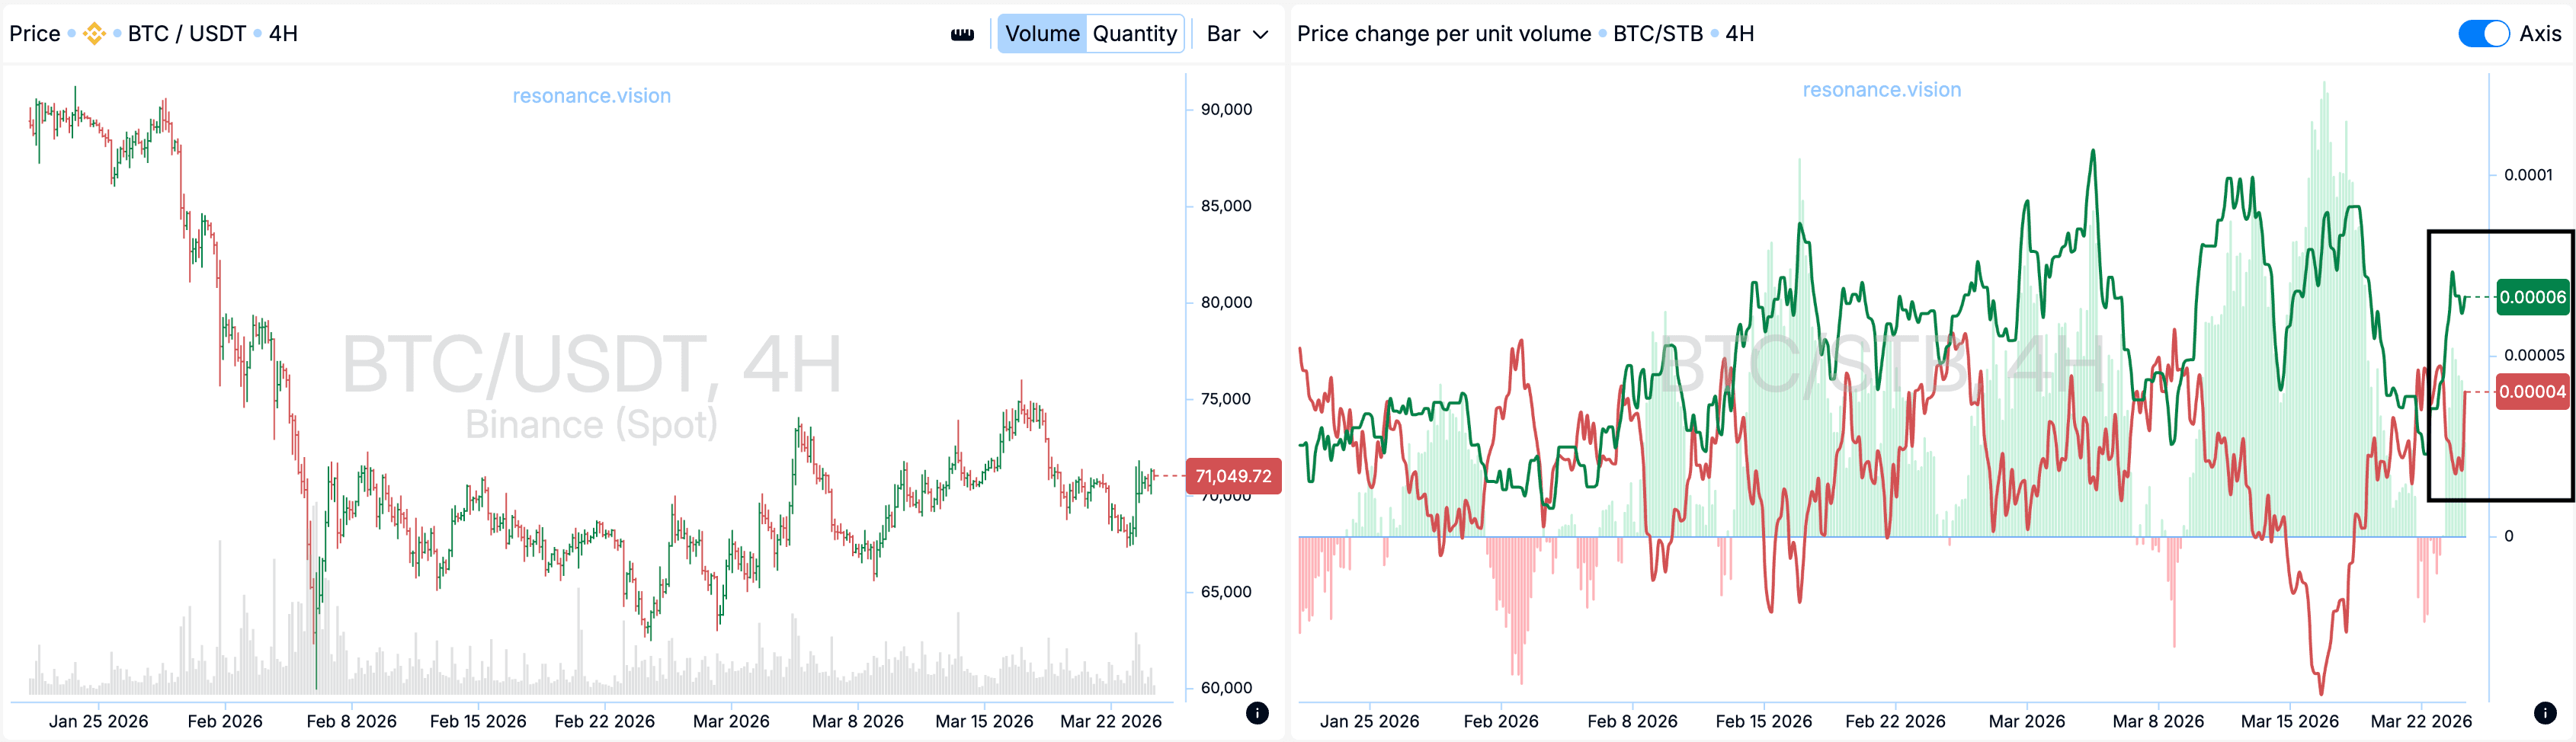This screenshot has width=2576, height=742.
Task: Click the green 0.00006 value label
Action: [2532, 297]
